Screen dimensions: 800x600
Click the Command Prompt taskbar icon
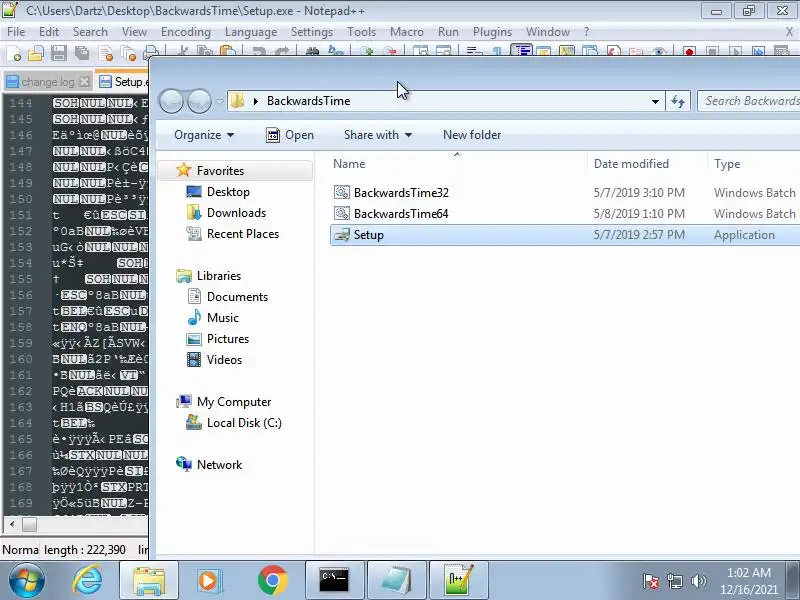click(x=335, y=580)
